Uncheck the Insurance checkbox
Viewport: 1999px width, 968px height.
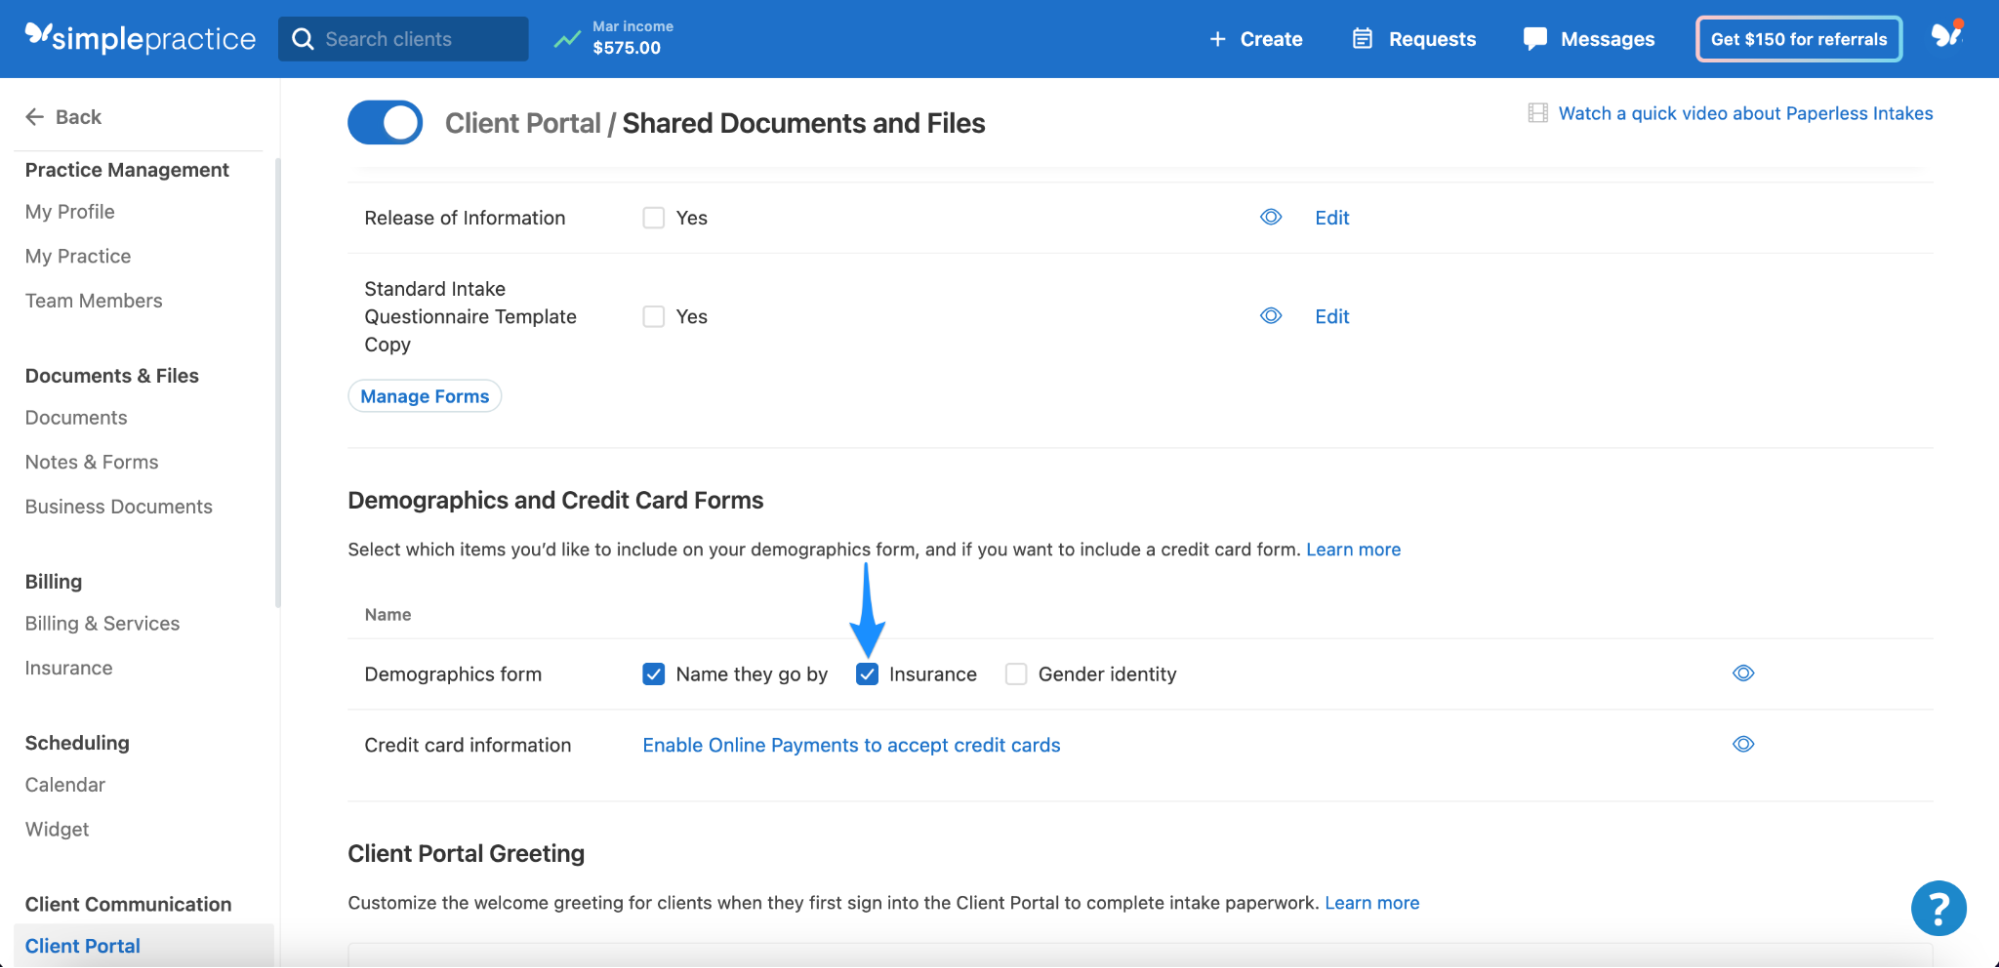(866, 674)
